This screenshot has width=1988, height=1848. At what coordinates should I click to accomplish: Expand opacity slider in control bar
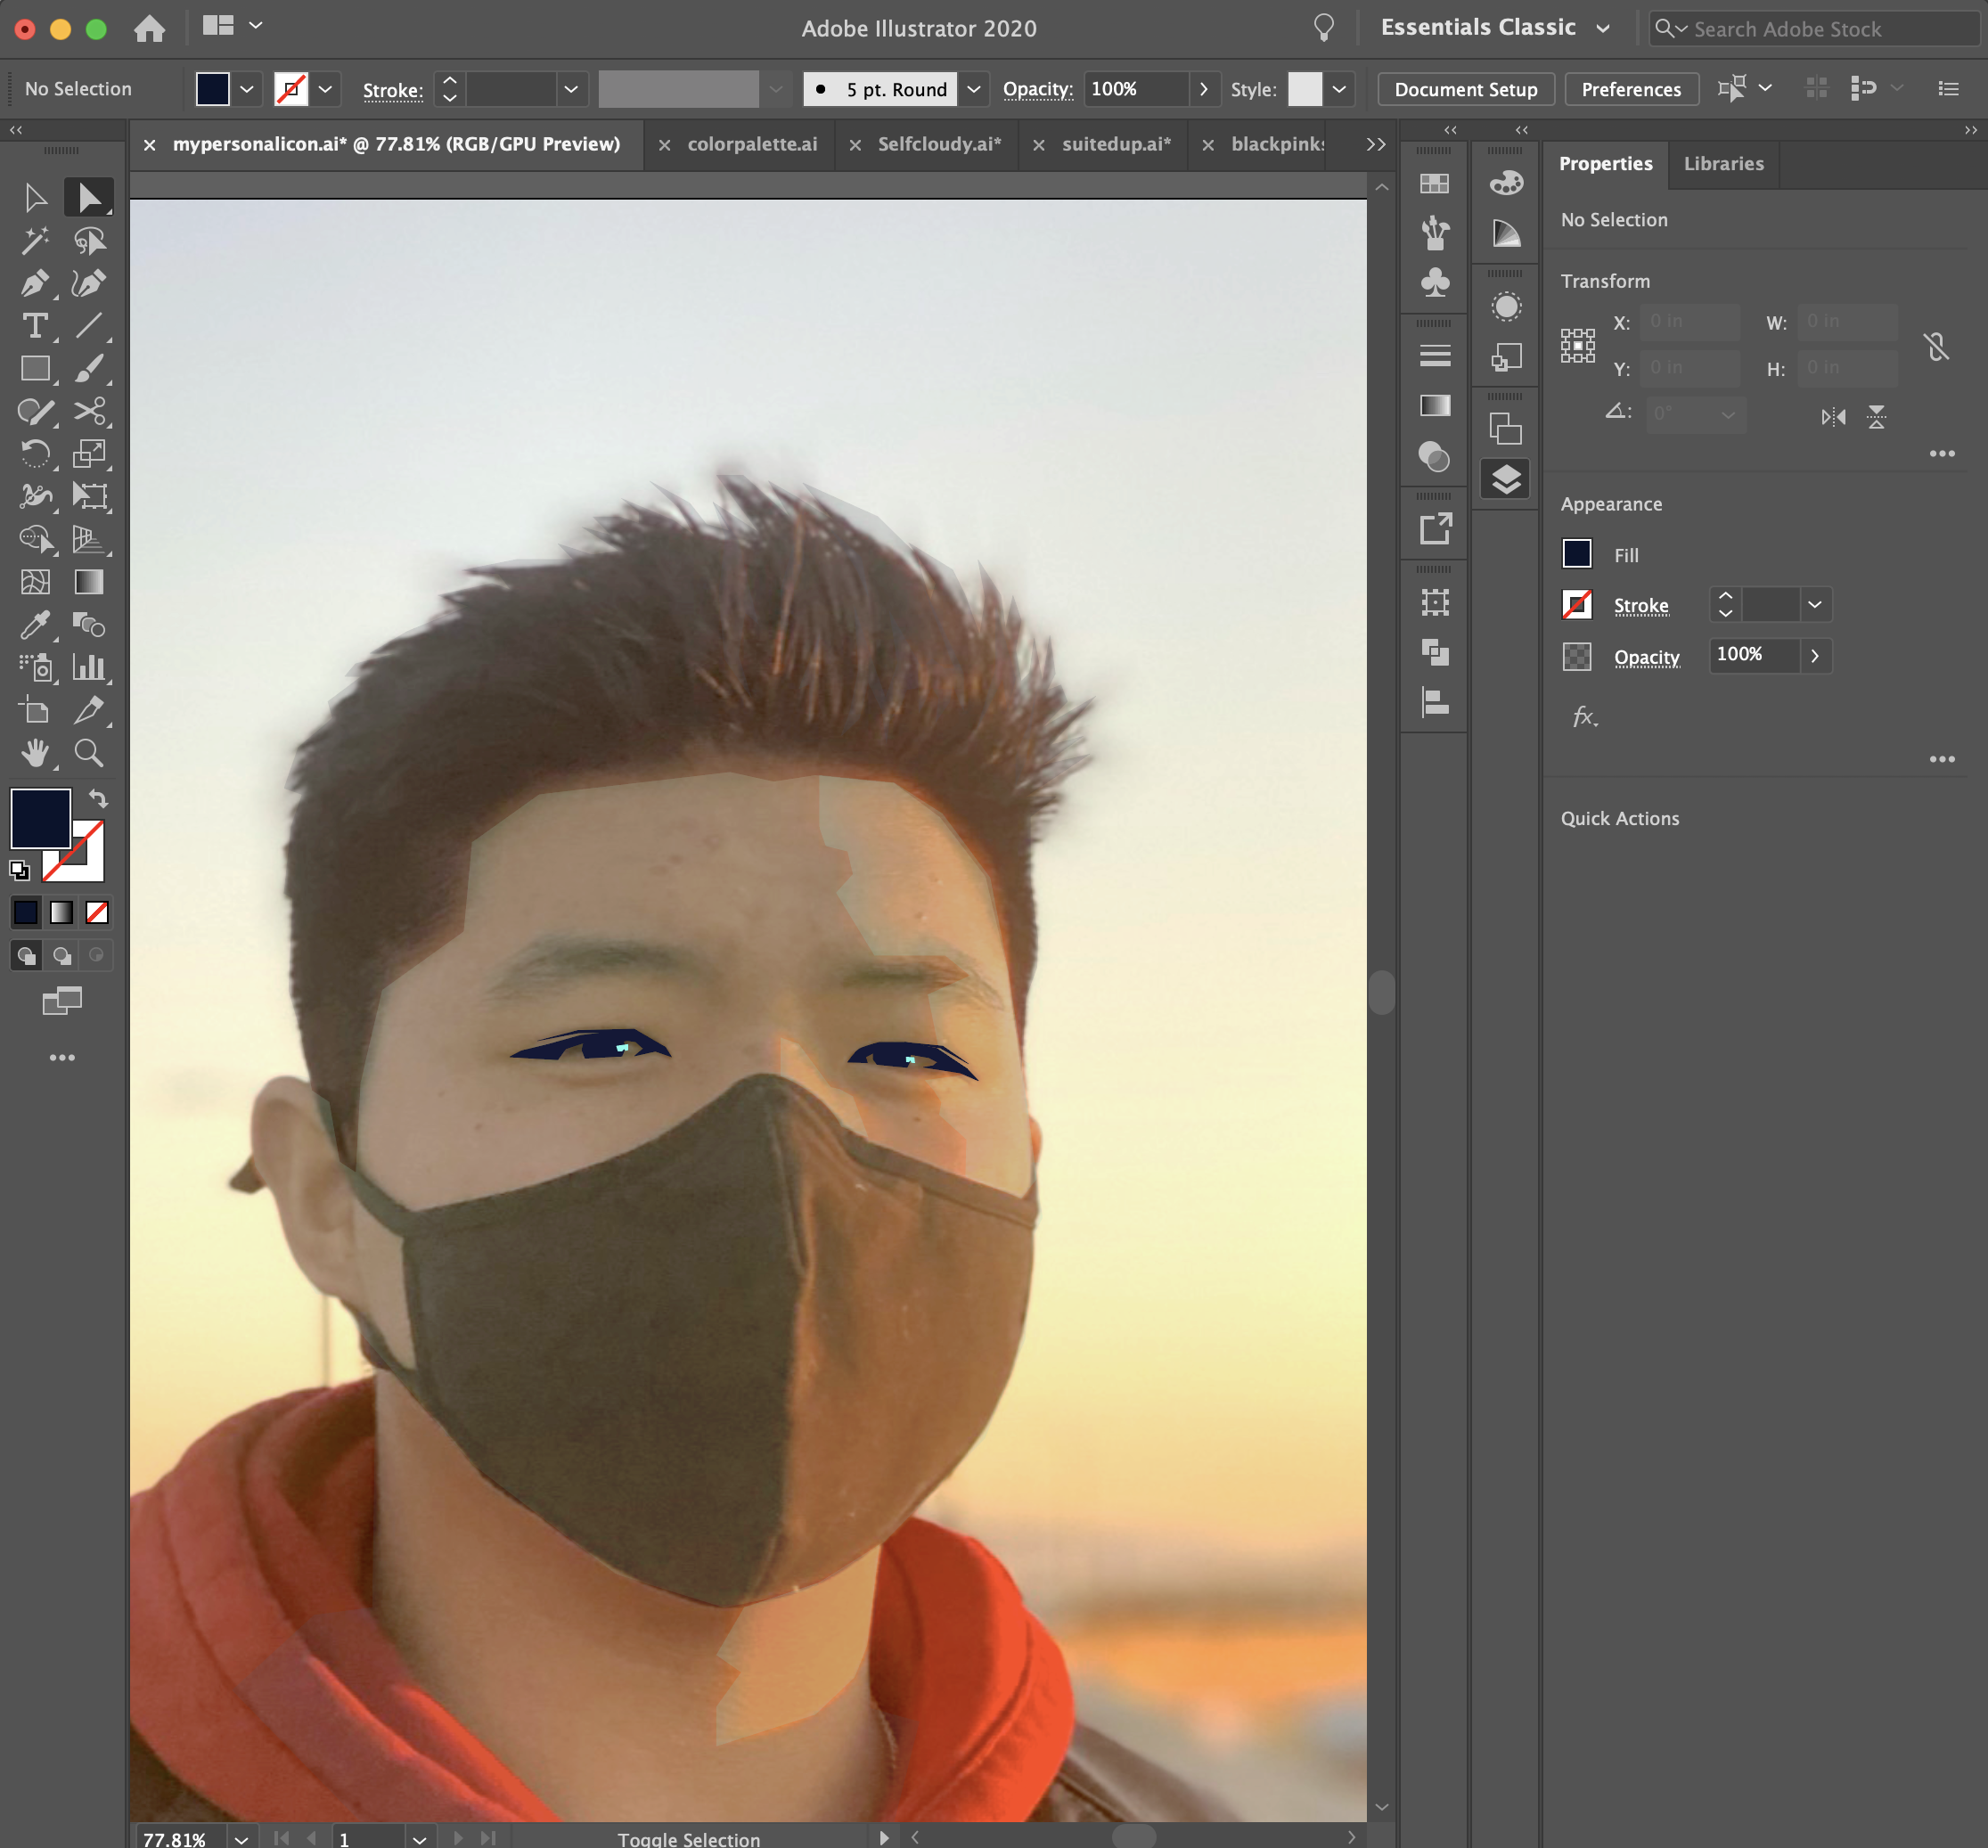pyautogui.click(x=1203, y=89)
